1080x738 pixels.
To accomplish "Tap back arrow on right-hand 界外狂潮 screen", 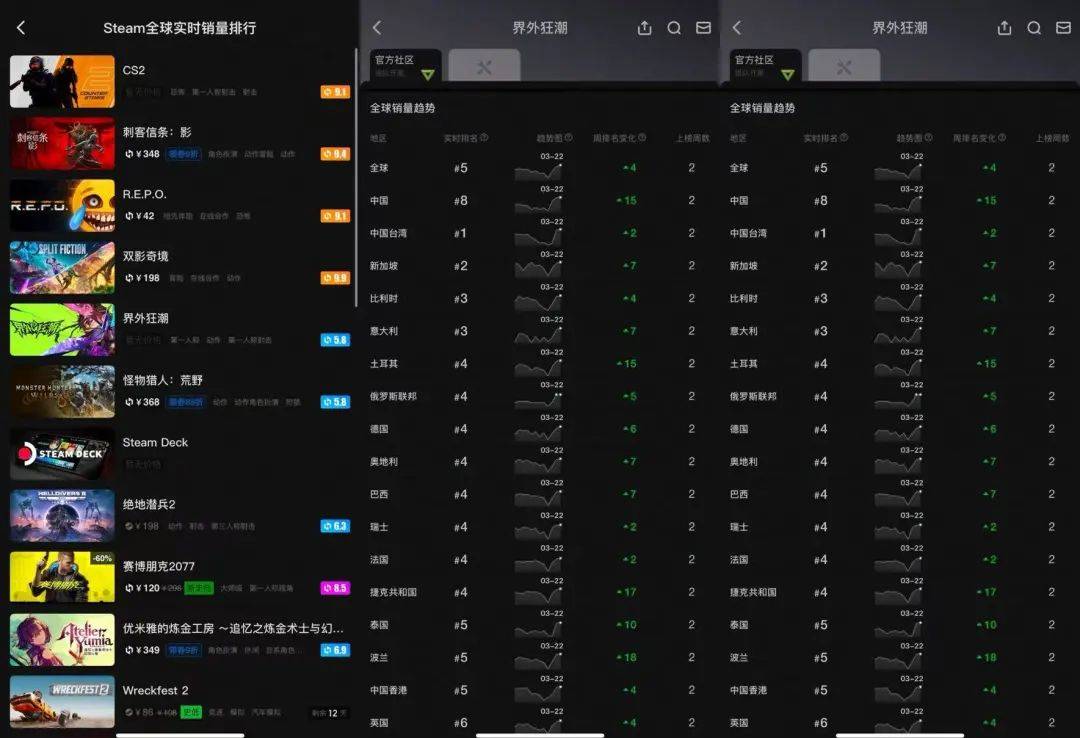I will click(736, 28).
